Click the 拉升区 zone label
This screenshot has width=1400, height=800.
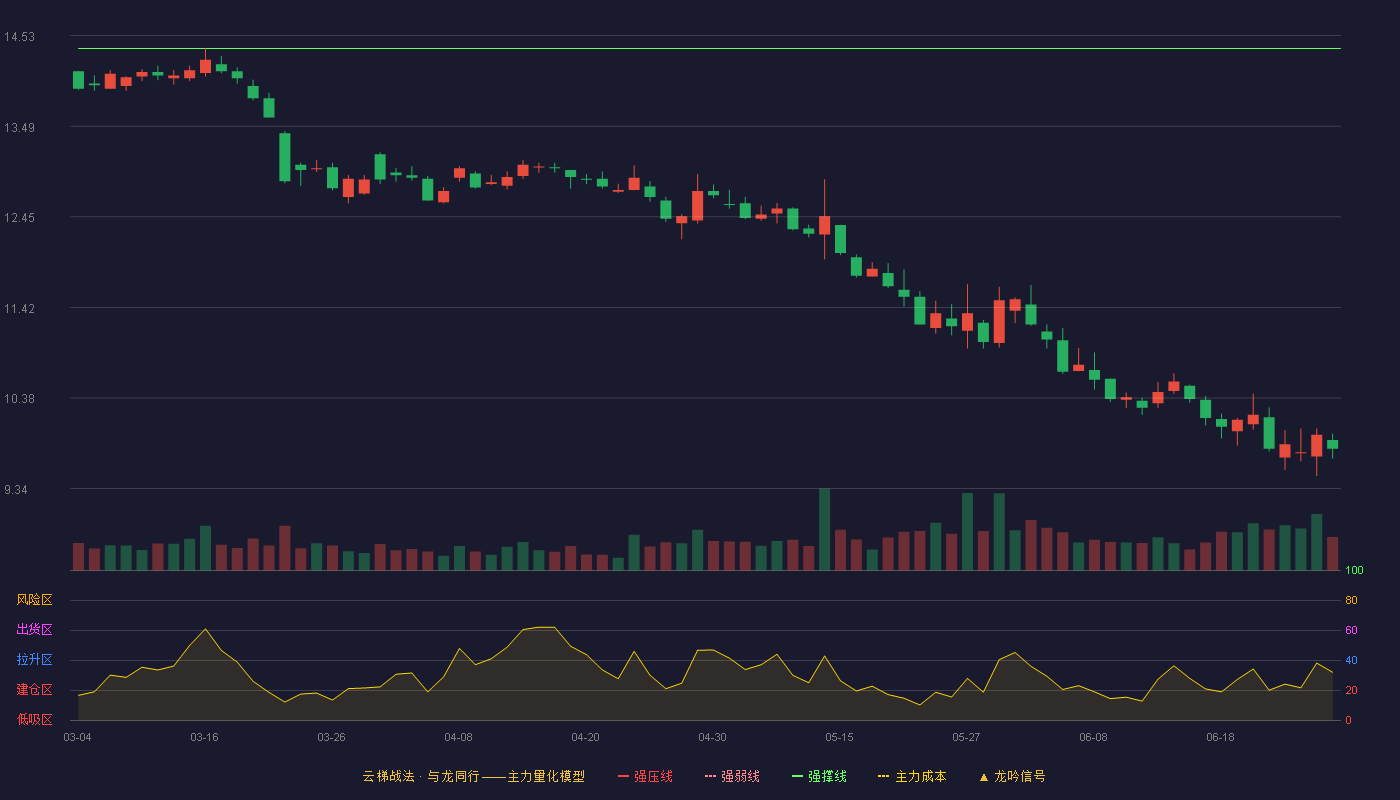point(34,660)
